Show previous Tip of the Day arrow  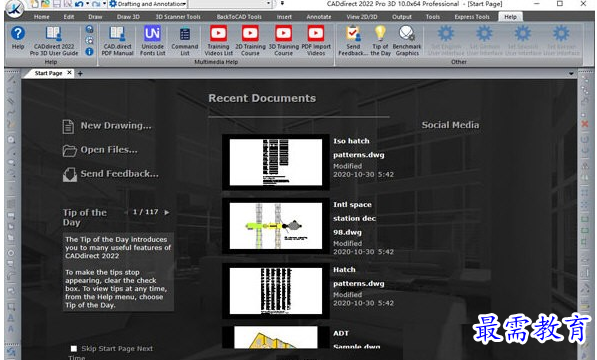126,212
